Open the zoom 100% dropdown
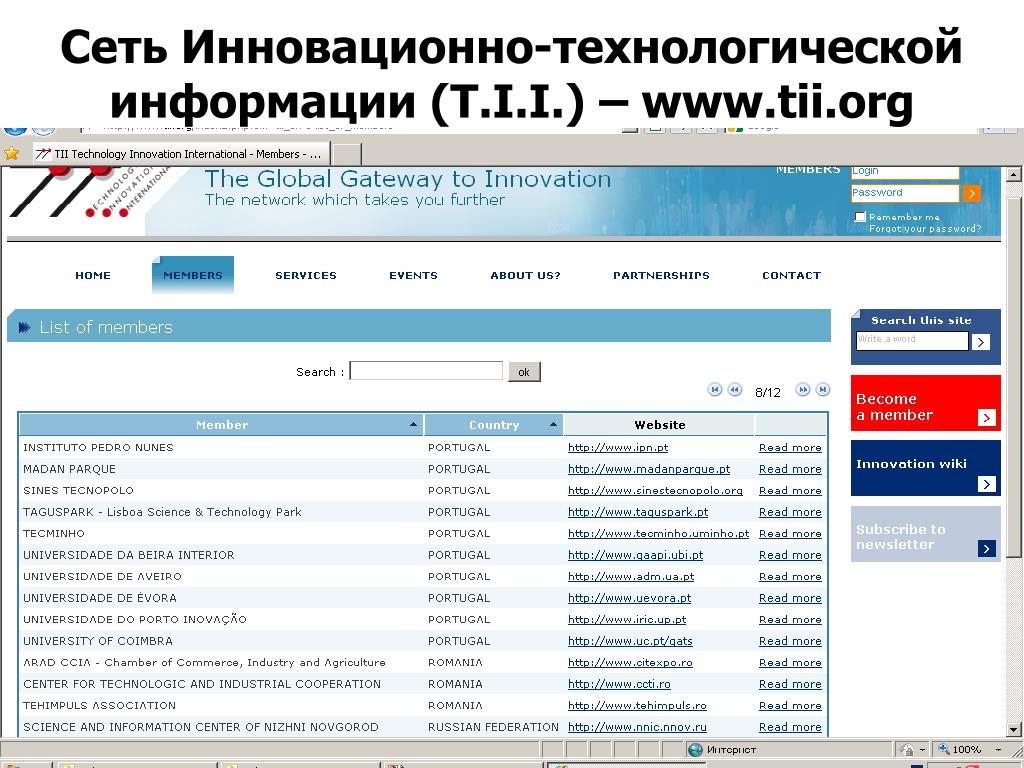The image size is (1024, 768). 999,750
